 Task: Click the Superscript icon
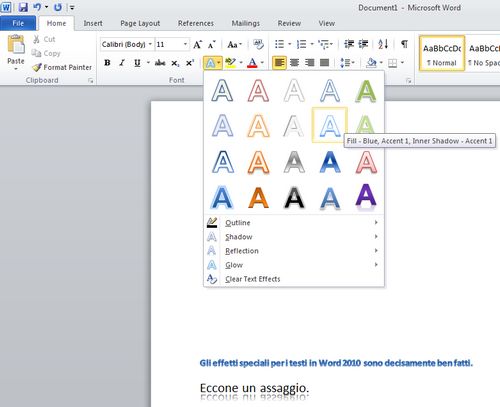190,63
